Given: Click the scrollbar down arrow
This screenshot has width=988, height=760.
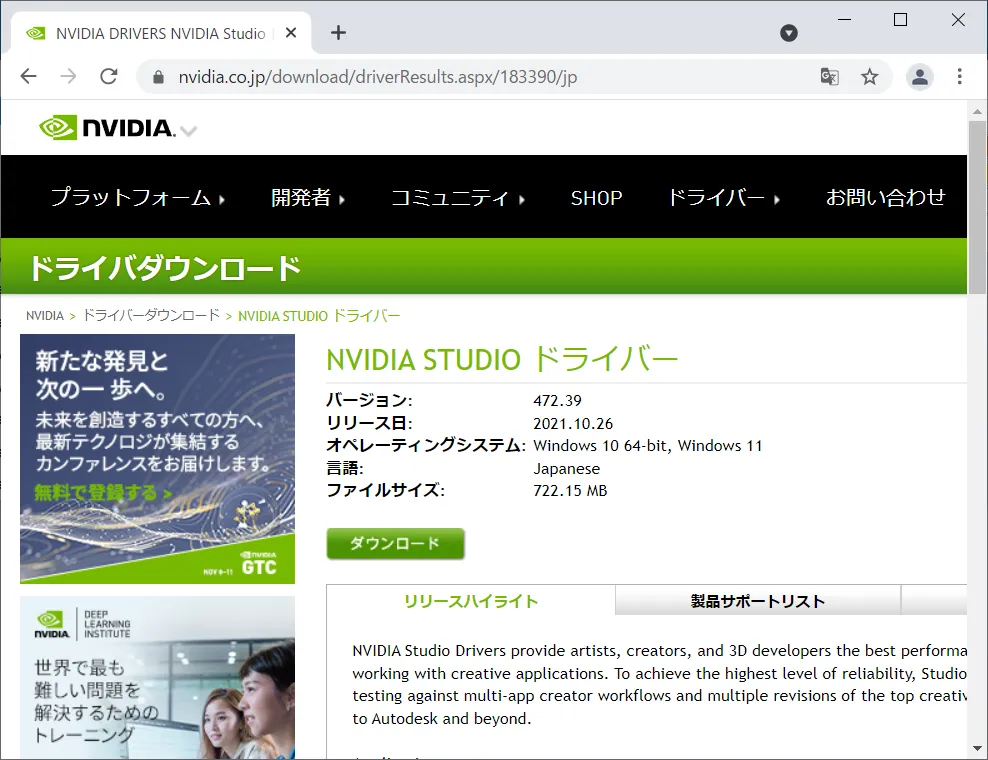Looking at the screenshot, I should coord(977,749).
